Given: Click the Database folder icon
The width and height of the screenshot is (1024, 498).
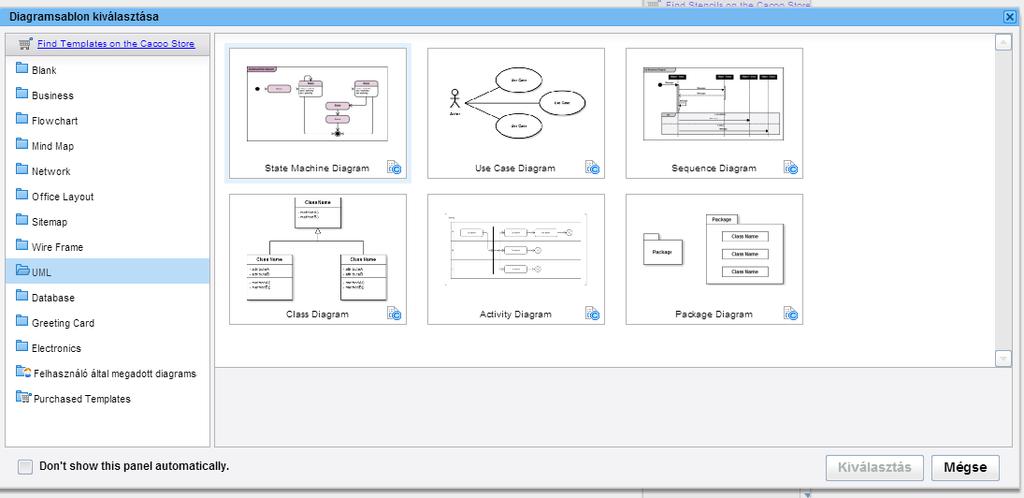Looking at the screenshot, I should pos(22,296).
